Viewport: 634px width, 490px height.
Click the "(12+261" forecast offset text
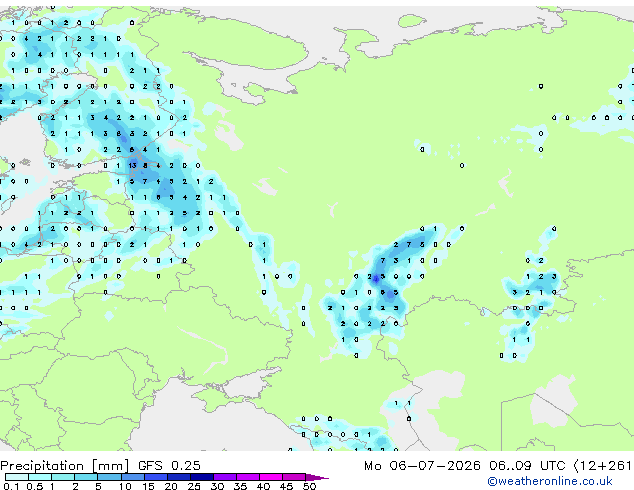[602, 466]
